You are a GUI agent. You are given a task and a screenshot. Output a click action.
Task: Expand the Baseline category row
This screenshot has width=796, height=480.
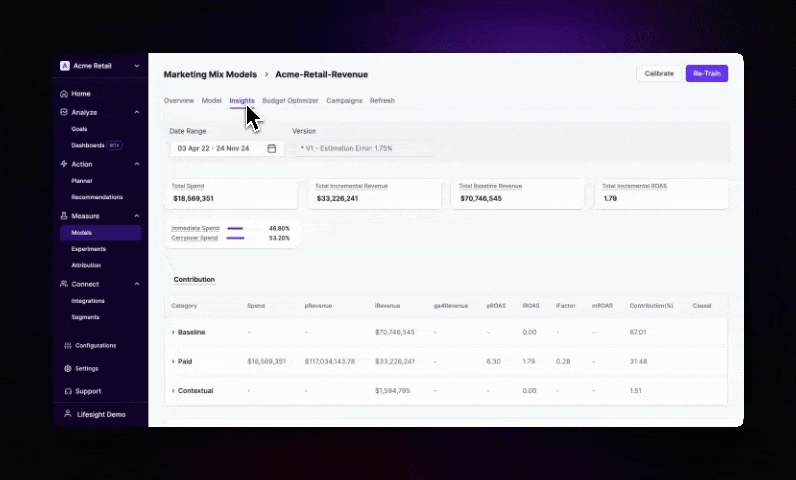[x=173, y=332]
